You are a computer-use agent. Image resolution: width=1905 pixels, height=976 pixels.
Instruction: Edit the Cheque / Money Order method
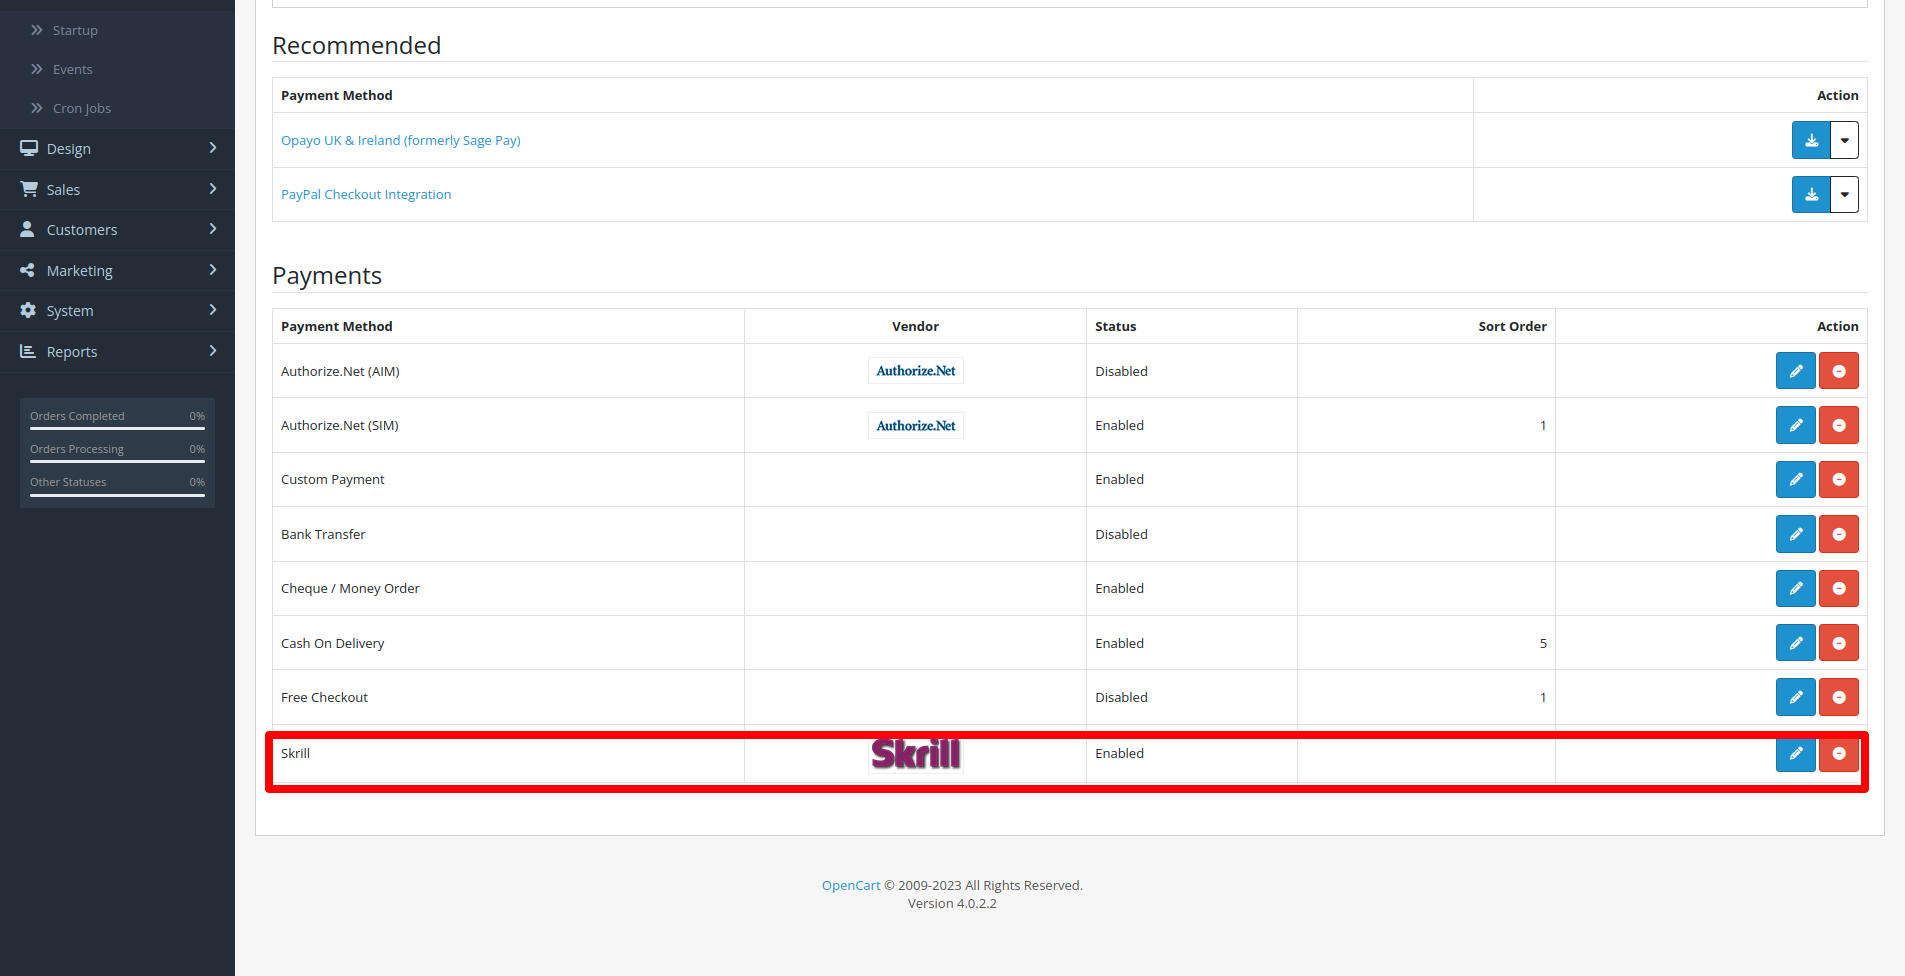1795,589
